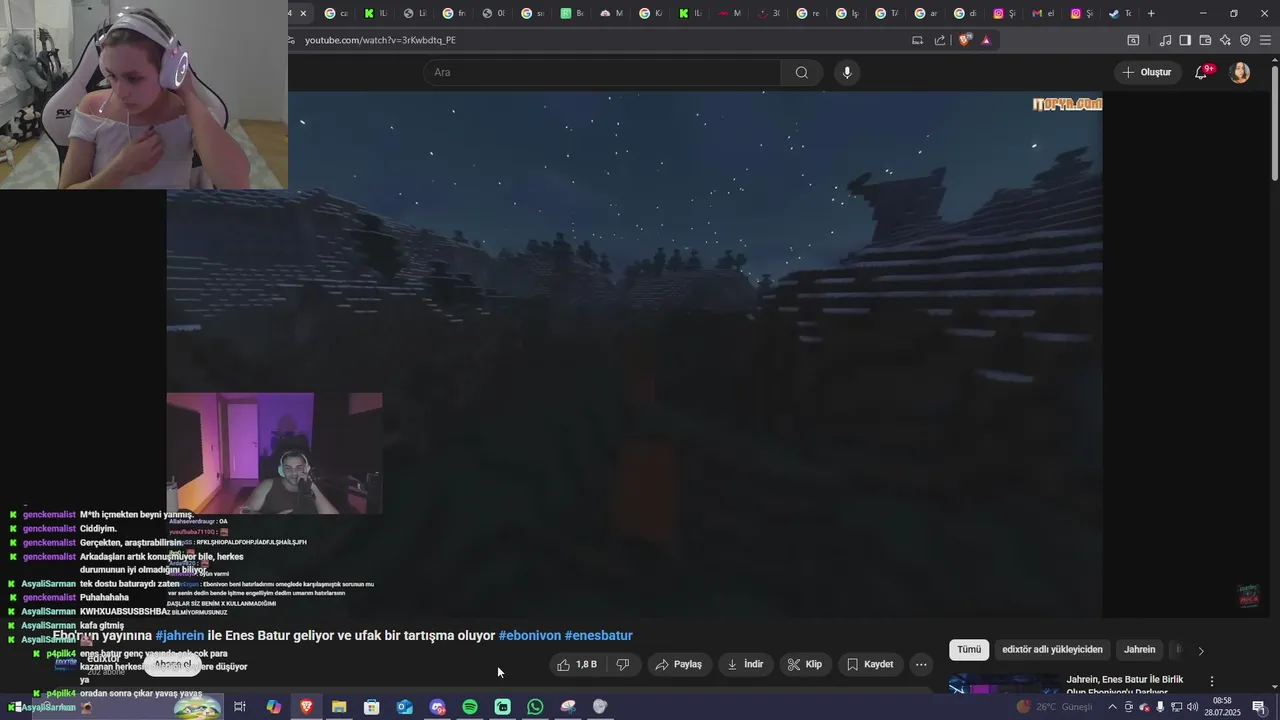Click the youtube.com address bar URL
This screenshot has width=1280, height=720.
(x=380, y=40)
